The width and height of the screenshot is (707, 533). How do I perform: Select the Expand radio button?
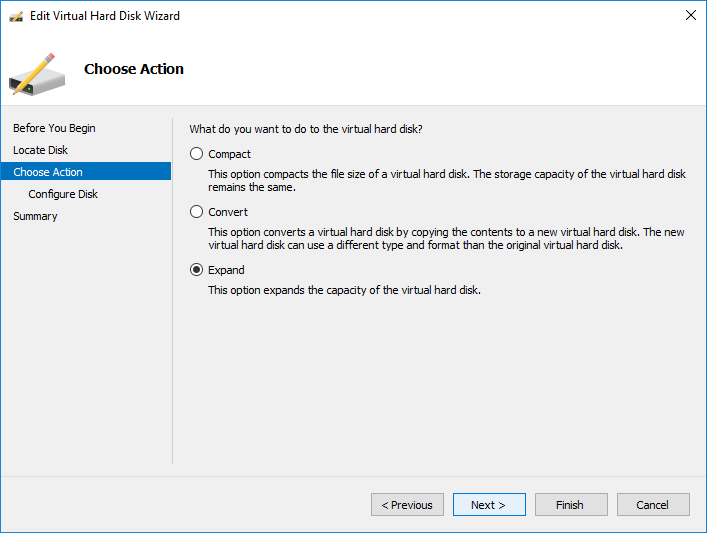(x=197, y=270)
